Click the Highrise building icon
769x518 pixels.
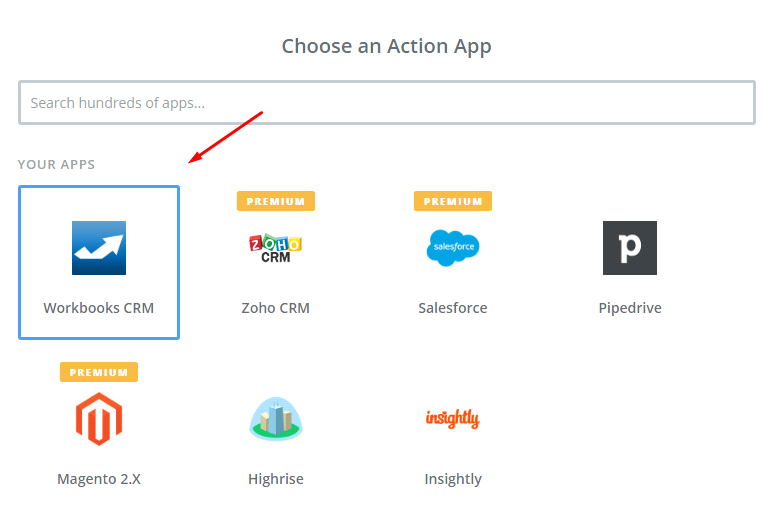pyautogui.click(x=276, y=419)
